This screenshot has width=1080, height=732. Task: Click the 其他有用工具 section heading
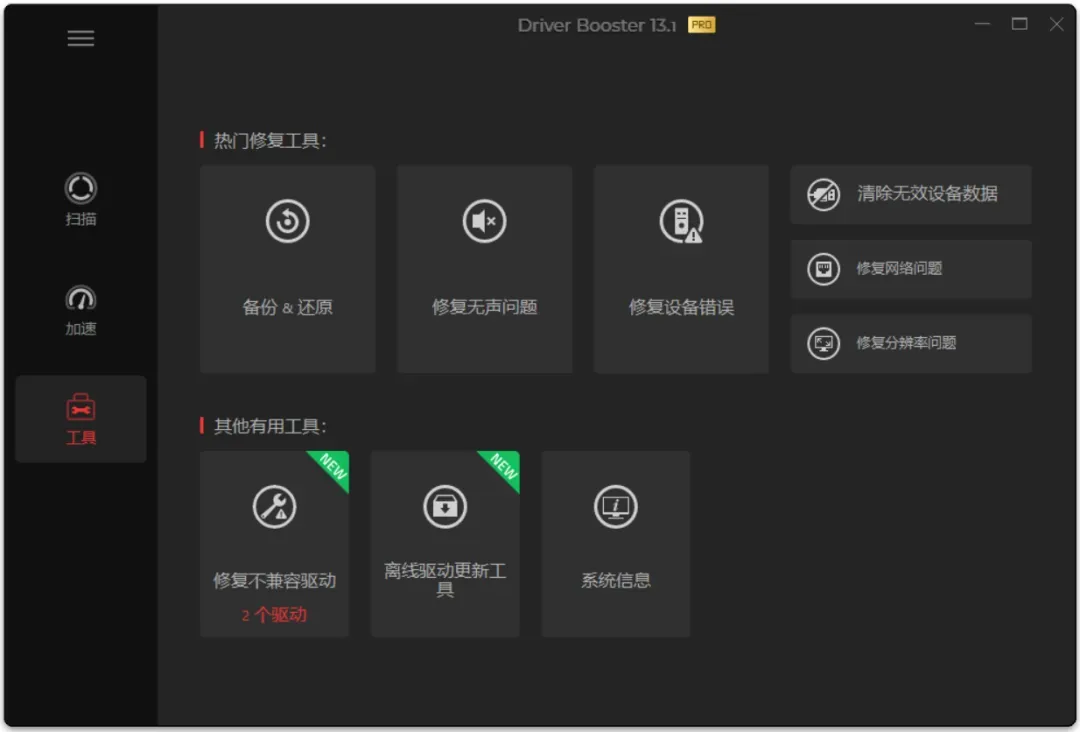[x=270, y=426]
